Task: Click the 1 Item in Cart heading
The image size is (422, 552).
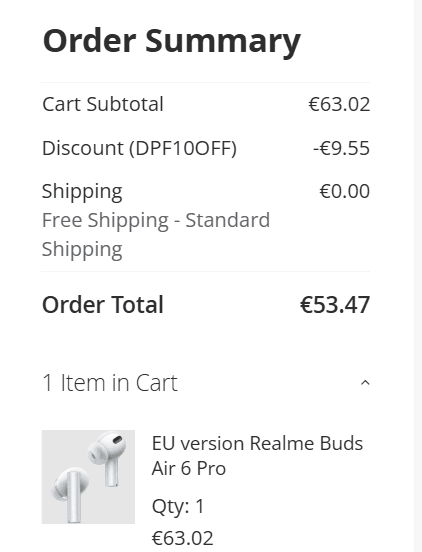Action: pos(110,383)
